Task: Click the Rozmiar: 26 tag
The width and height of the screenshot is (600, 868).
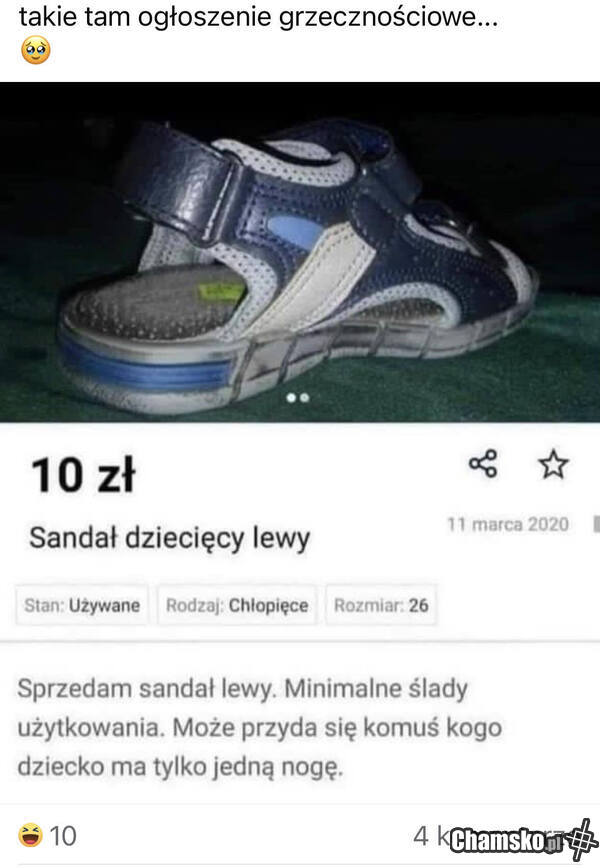Action: coord(381,605)
